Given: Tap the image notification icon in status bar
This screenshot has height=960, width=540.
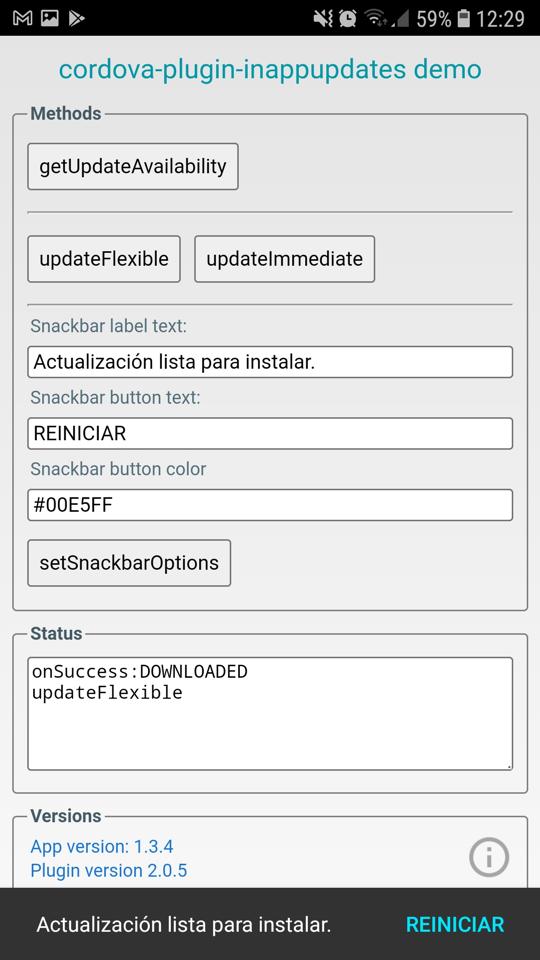Looking at the screenshot, I should [x=50, y=18].
